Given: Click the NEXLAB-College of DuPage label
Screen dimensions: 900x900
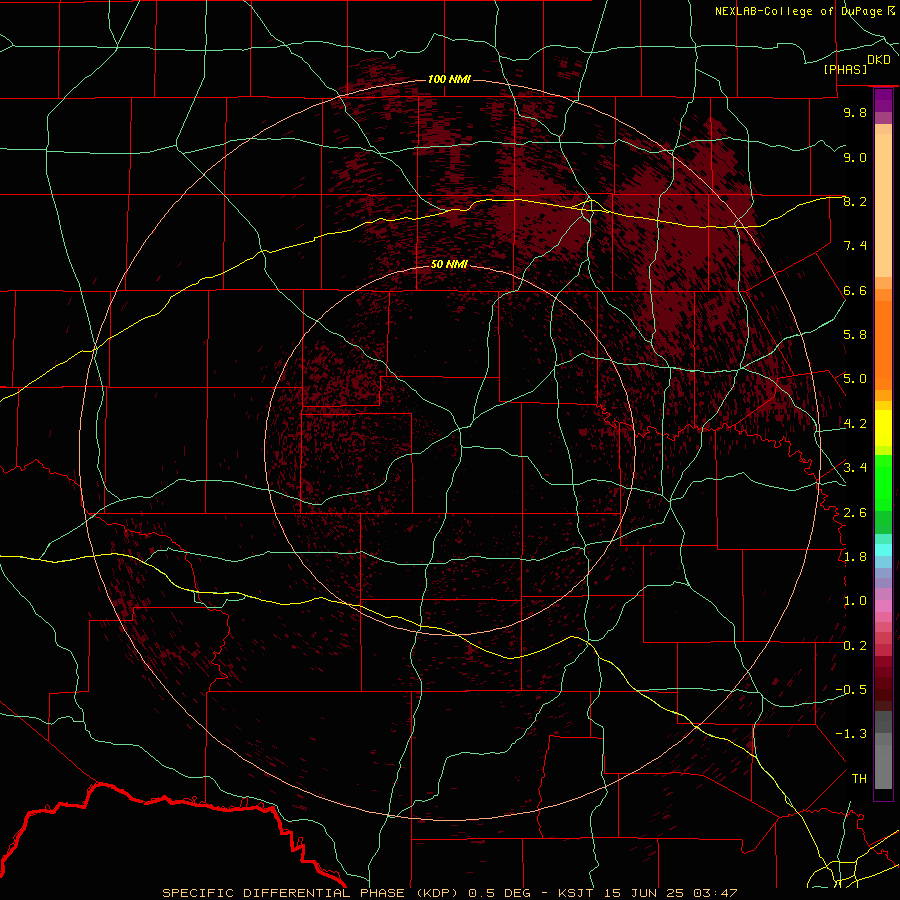Looking at the screenshot, I should pos(798,11).
